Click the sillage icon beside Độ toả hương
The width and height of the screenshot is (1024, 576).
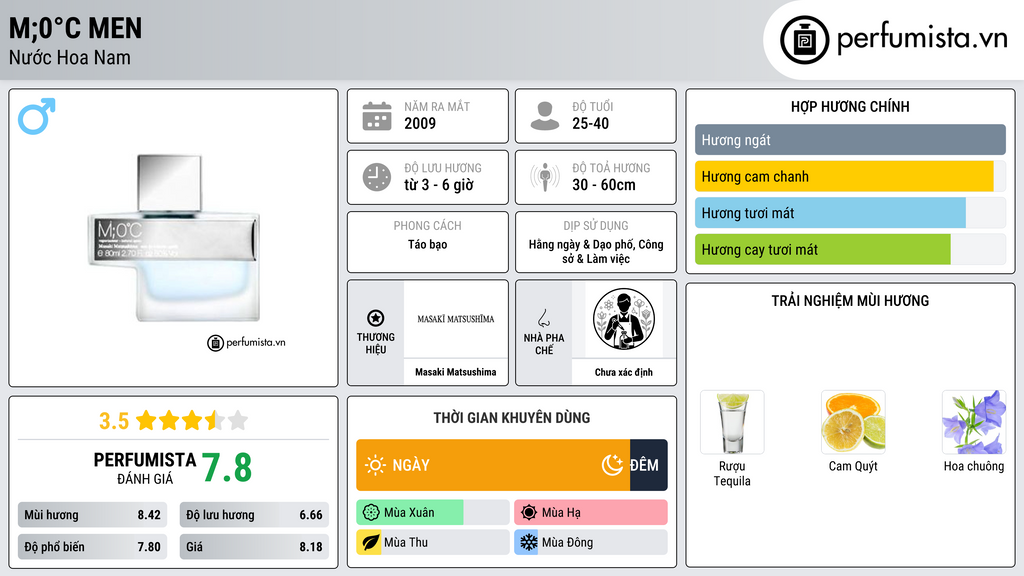545,177
